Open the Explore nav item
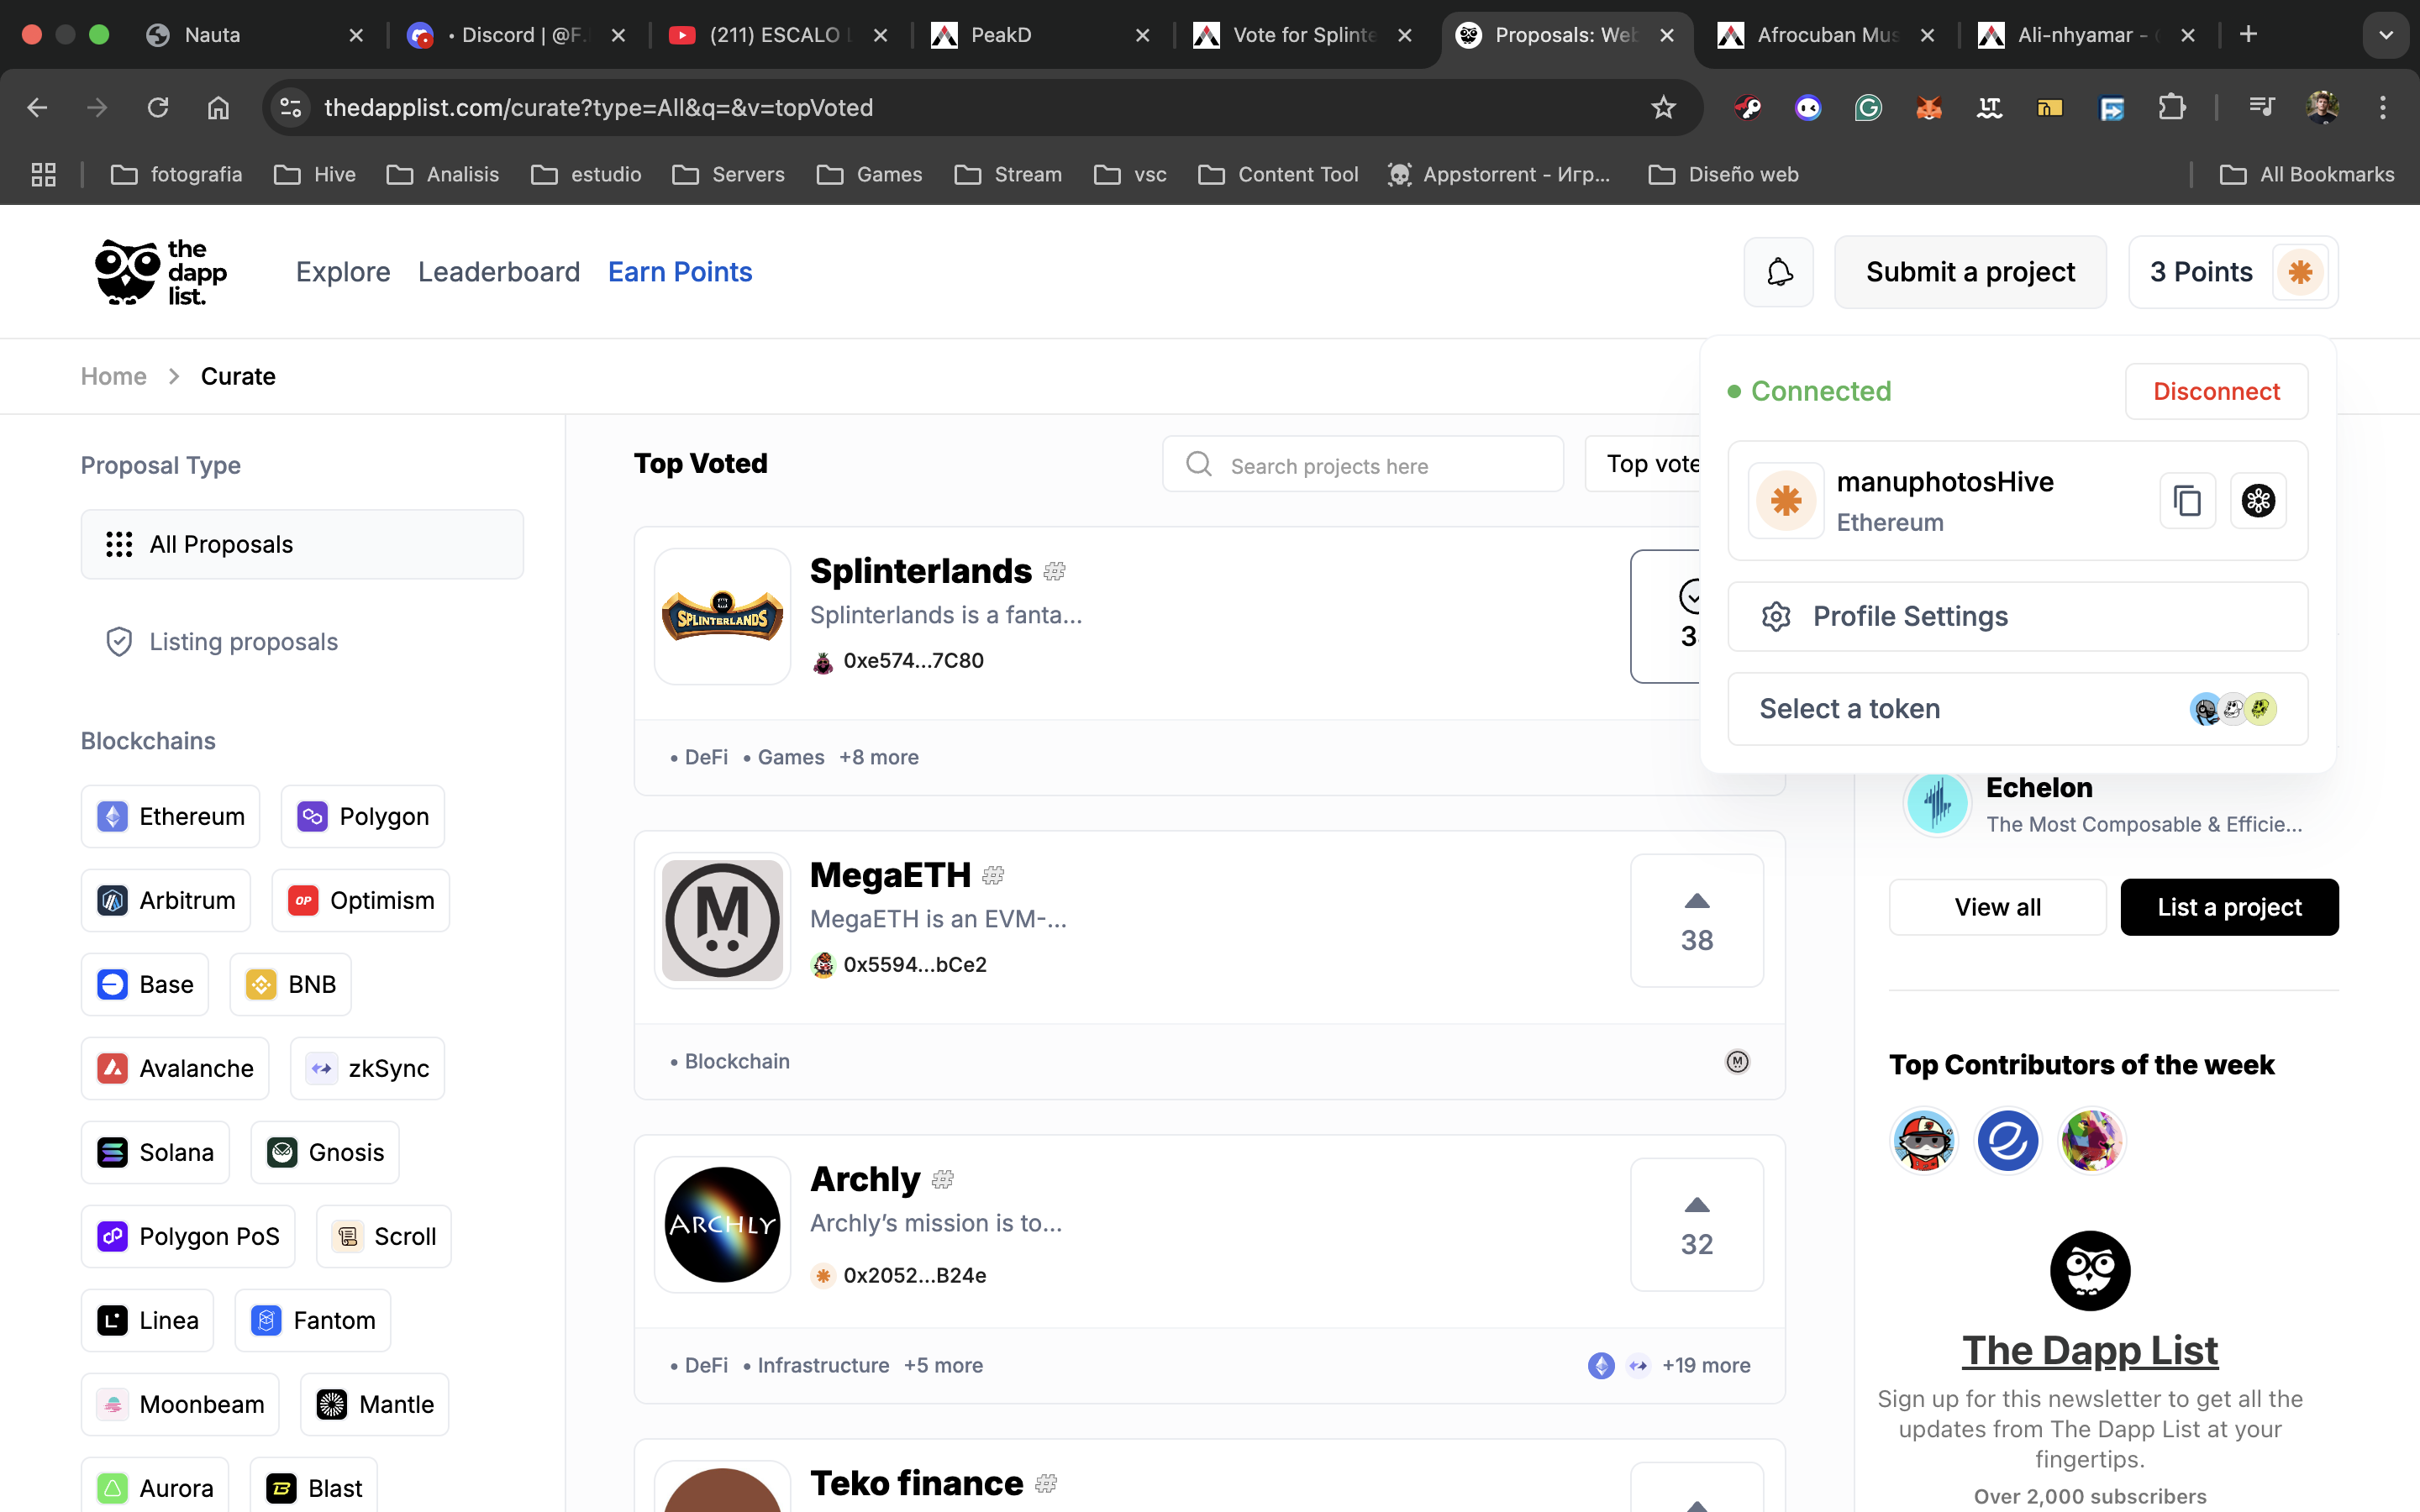Screen dimensions: 2420x1512 pyautogui.click(x=343, y=272)
